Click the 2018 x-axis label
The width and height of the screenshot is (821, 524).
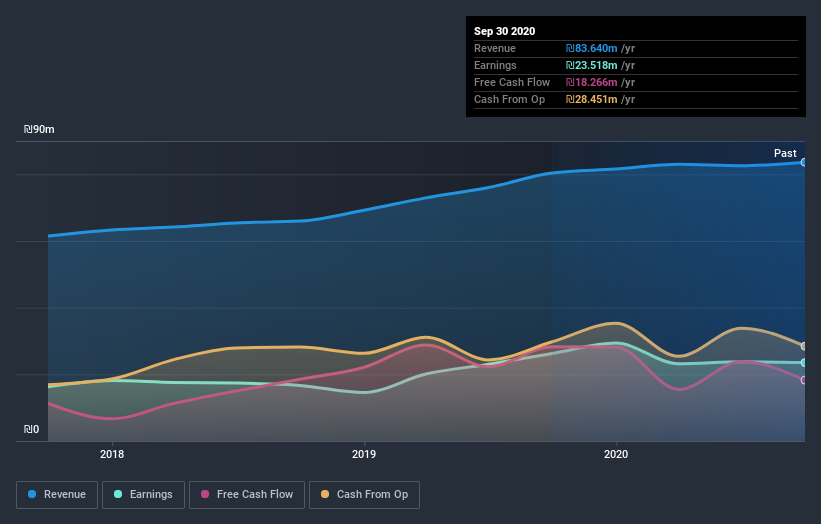click(112, 454)
